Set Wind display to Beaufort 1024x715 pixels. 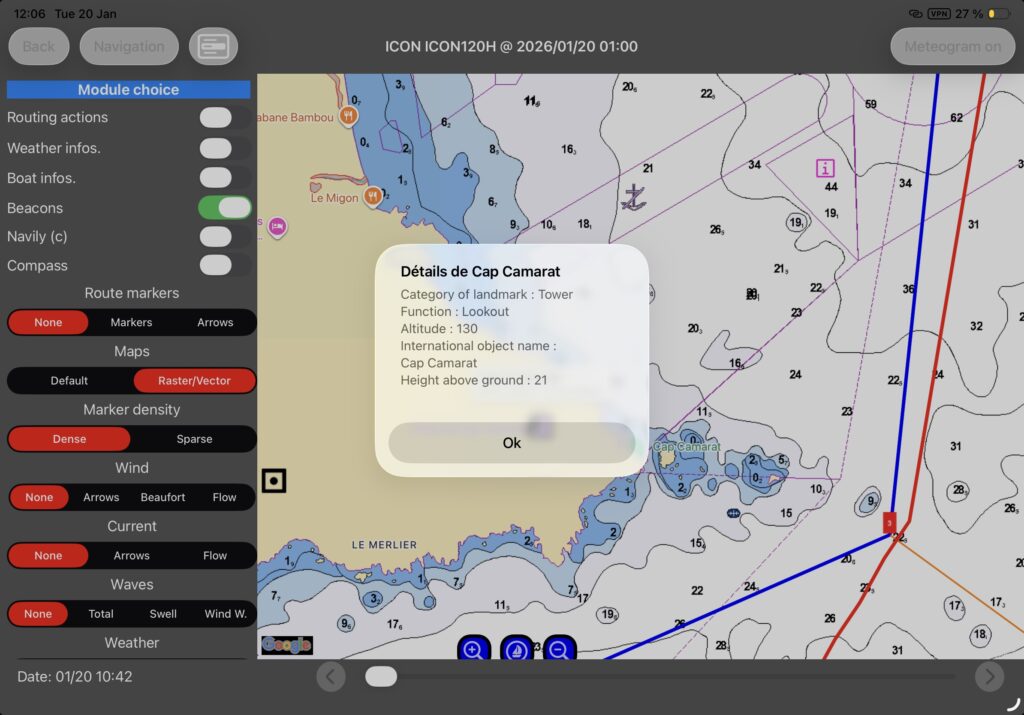coord(163,497)
